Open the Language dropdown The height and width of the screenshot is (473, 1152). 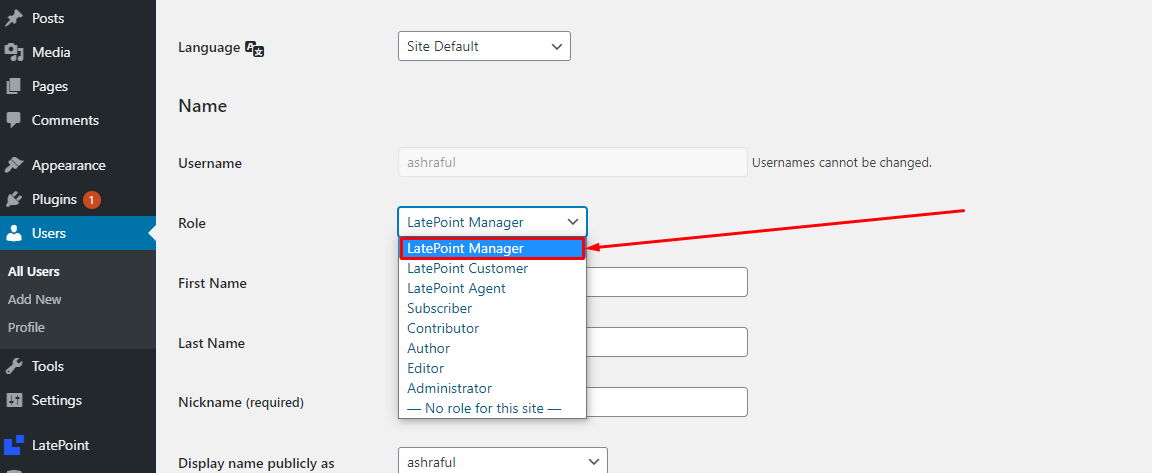[x=484, y=46]
